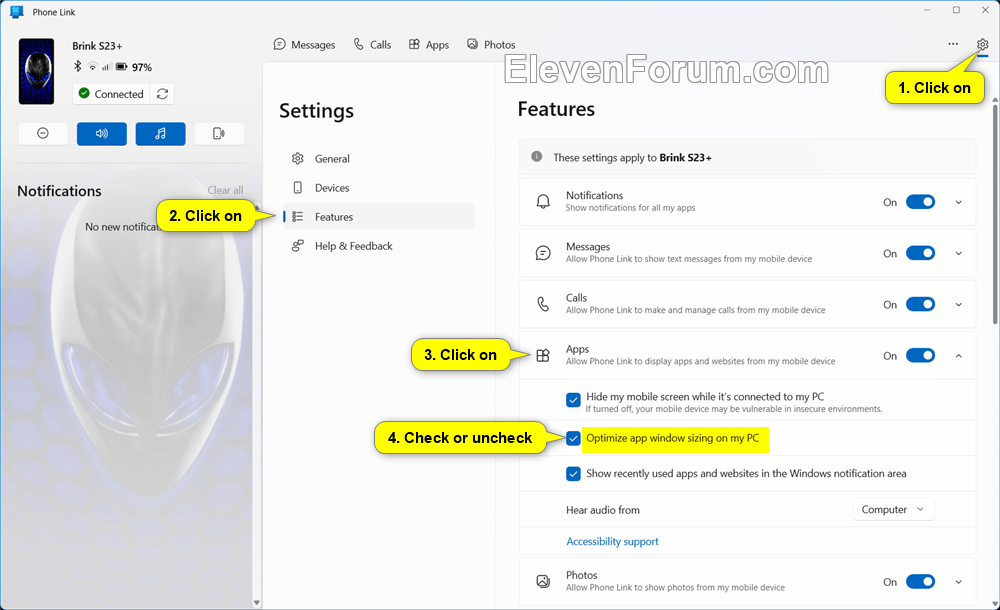Image resolution: width=1000 pixels, height=610 pixels.
Task: Open the phone music audio player button
Action: [160, 133]
